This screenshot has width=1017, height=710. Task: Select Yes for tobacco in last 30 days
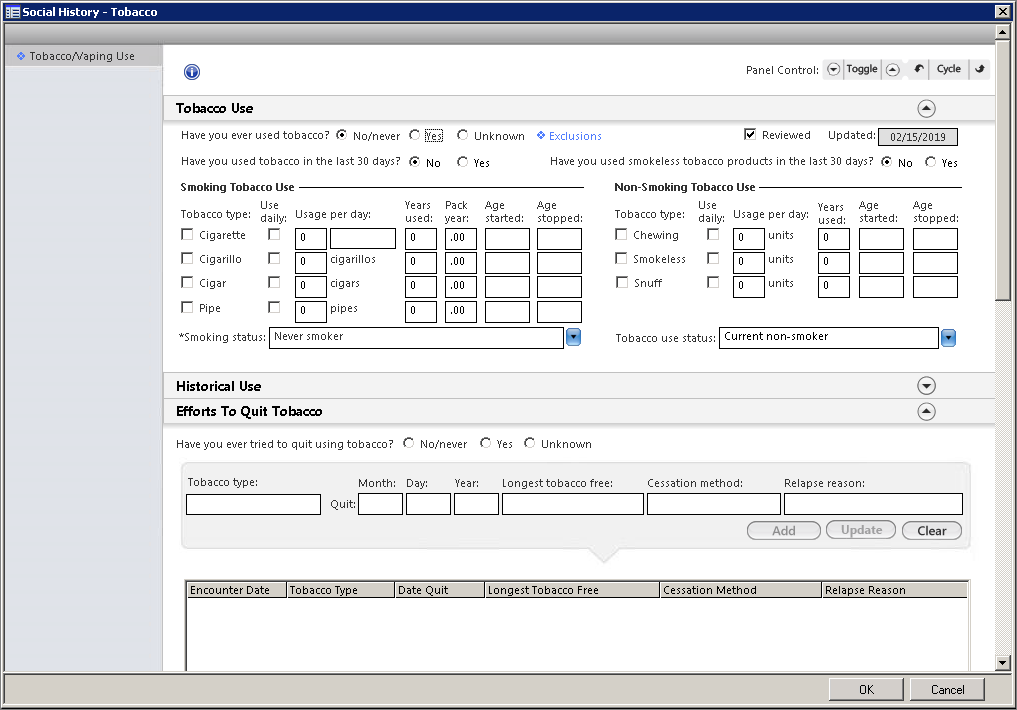pos(462,161)
